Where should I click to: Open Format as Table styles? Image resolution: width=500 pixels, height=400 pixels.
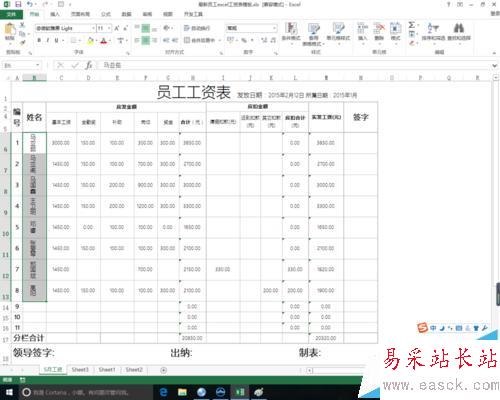point(313,34)
